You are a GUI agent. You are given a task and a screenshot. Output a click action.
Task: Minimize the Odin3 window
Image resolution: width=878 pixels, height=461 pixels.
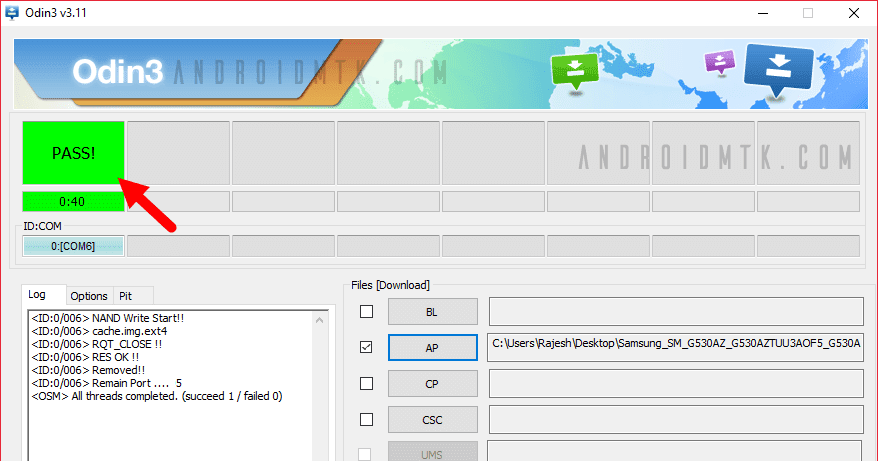pos(763,13)
